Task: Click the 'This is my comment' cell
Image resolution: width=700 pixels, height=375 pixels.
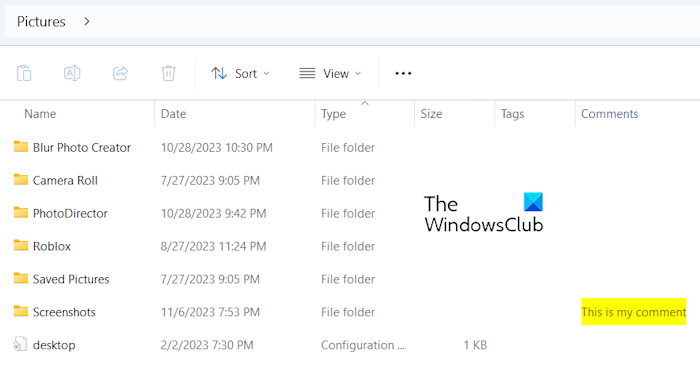Action: (x=633, y=312)
